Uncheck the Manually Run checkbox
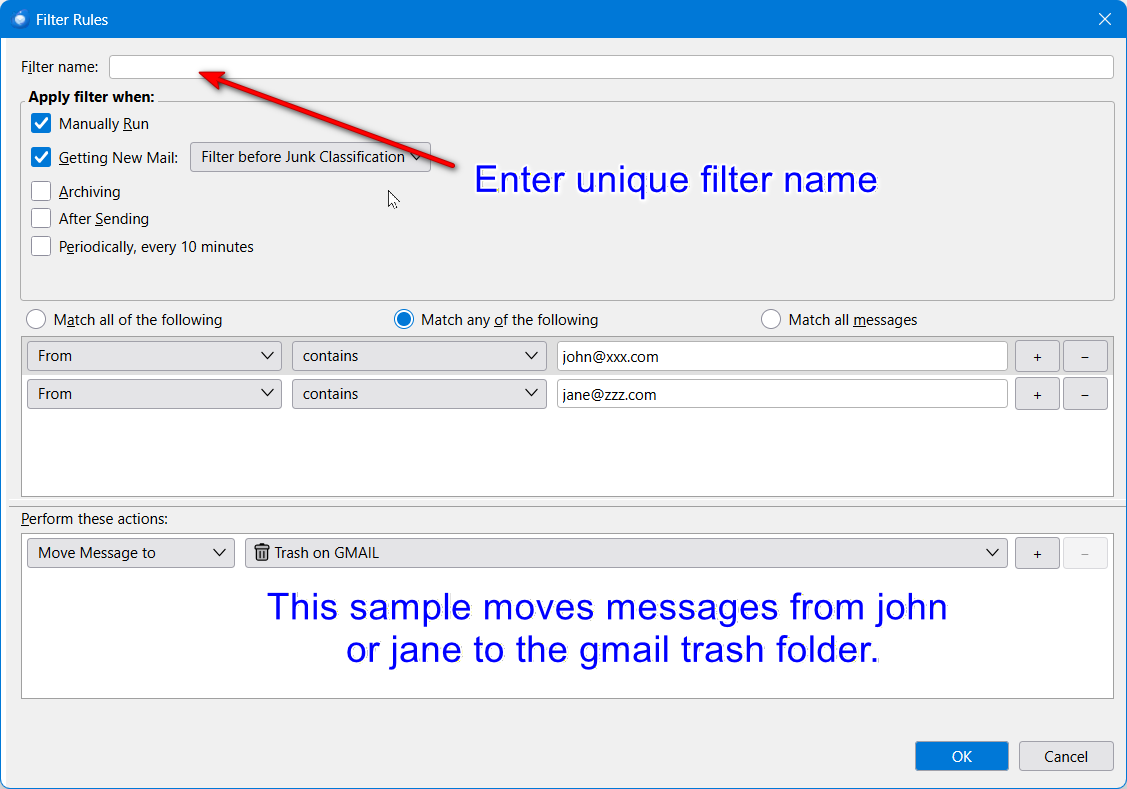The width and height of the screenshot is (1127, 789). [41, 124]
